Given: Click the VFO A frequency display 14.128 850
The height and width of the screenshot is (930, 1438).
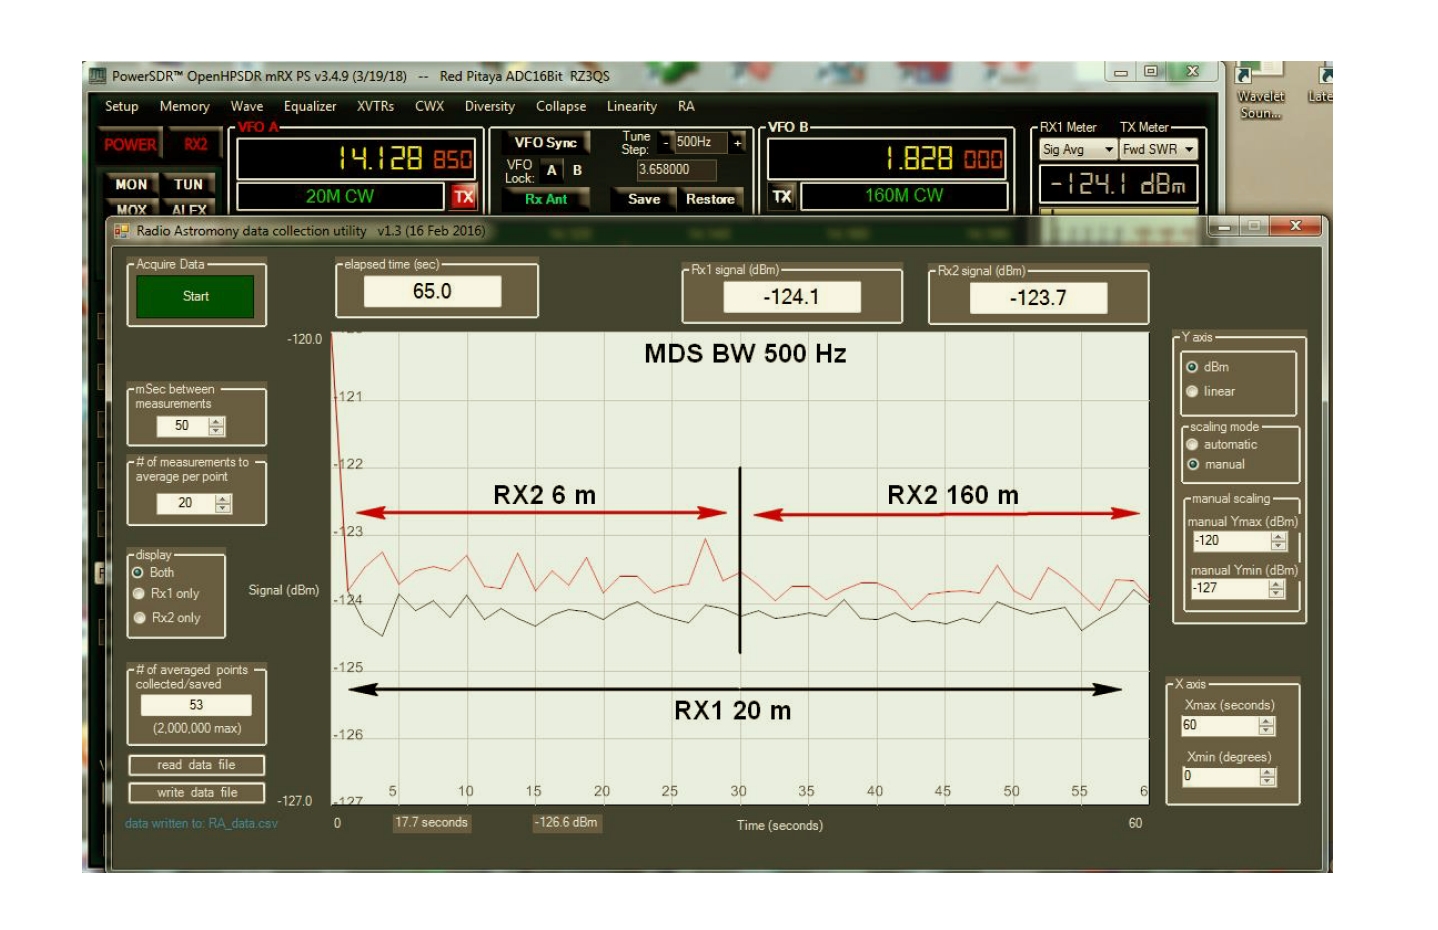Looking at the screenshot, I should [x=355, y=158].
